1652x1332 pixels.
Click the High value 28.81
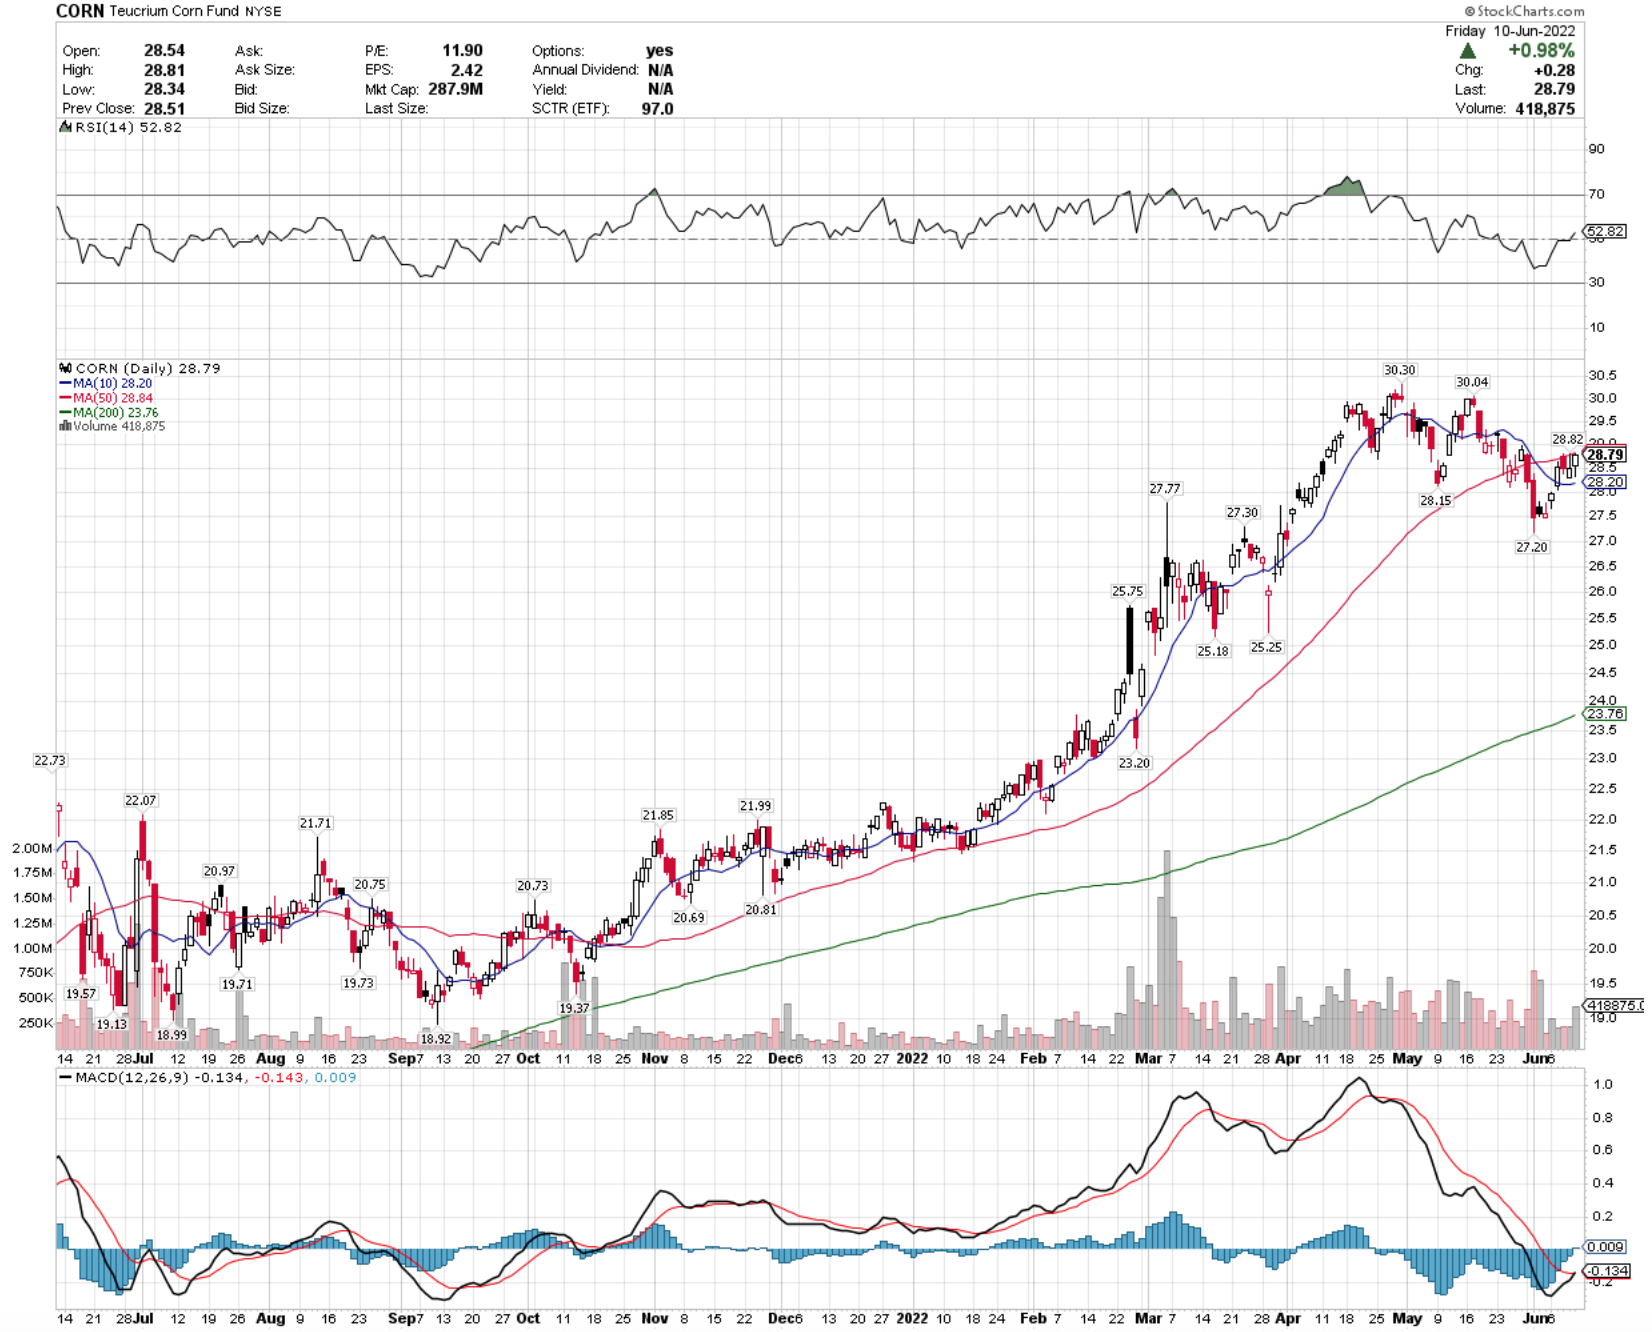pos(164,70)
